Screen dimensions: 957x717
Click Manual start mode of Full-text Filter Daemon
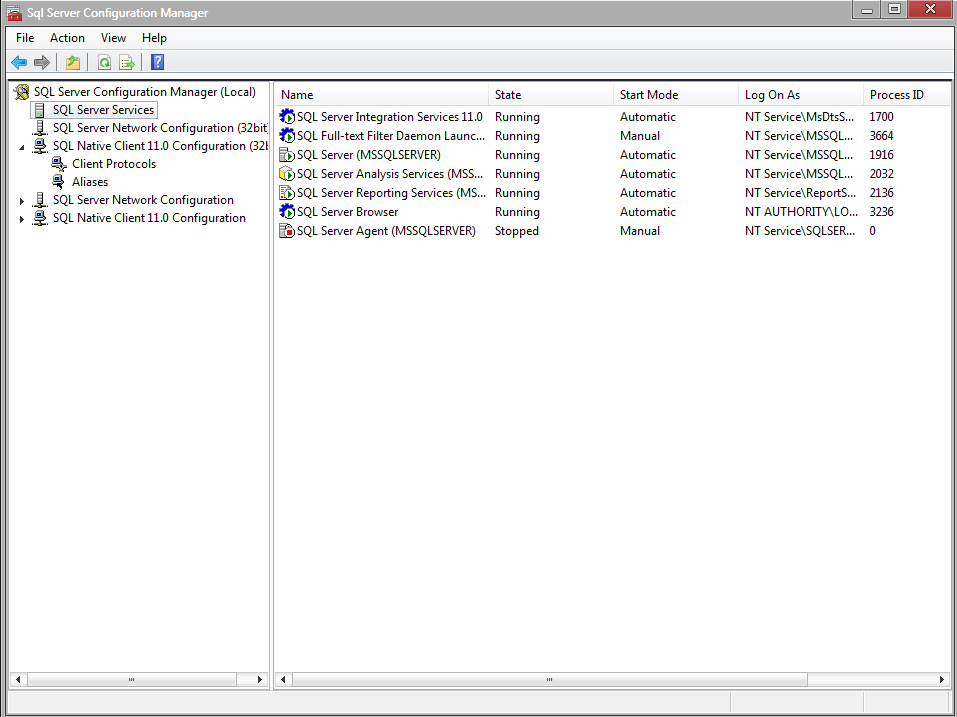click(640, 135)
